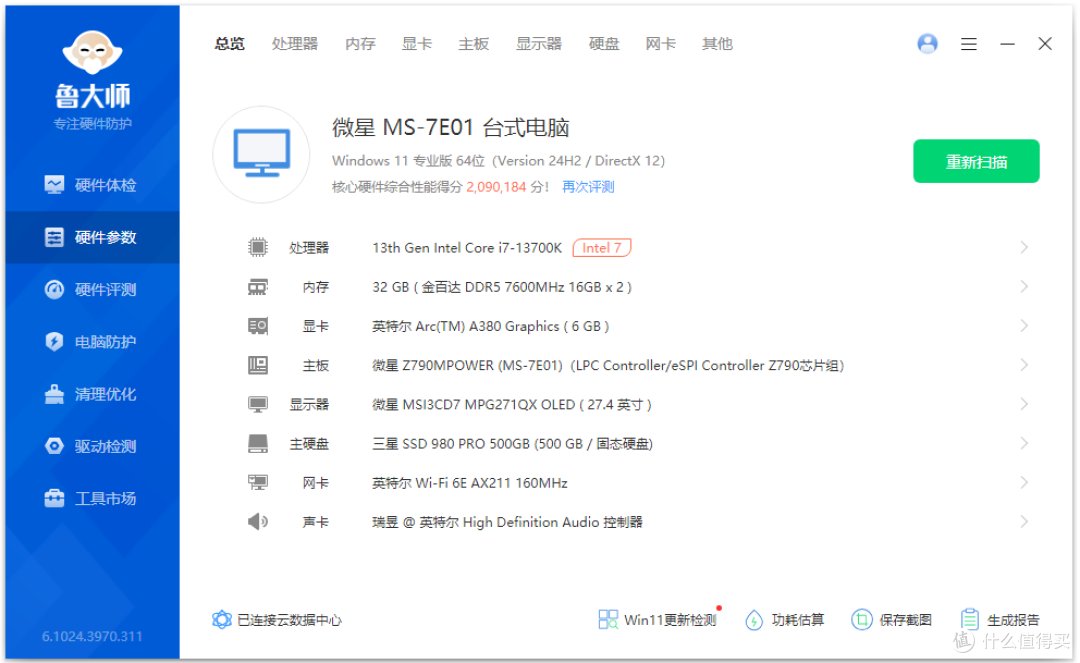Switch to the top 网卡 tab

pyautogui.click(x=661, y=44)
